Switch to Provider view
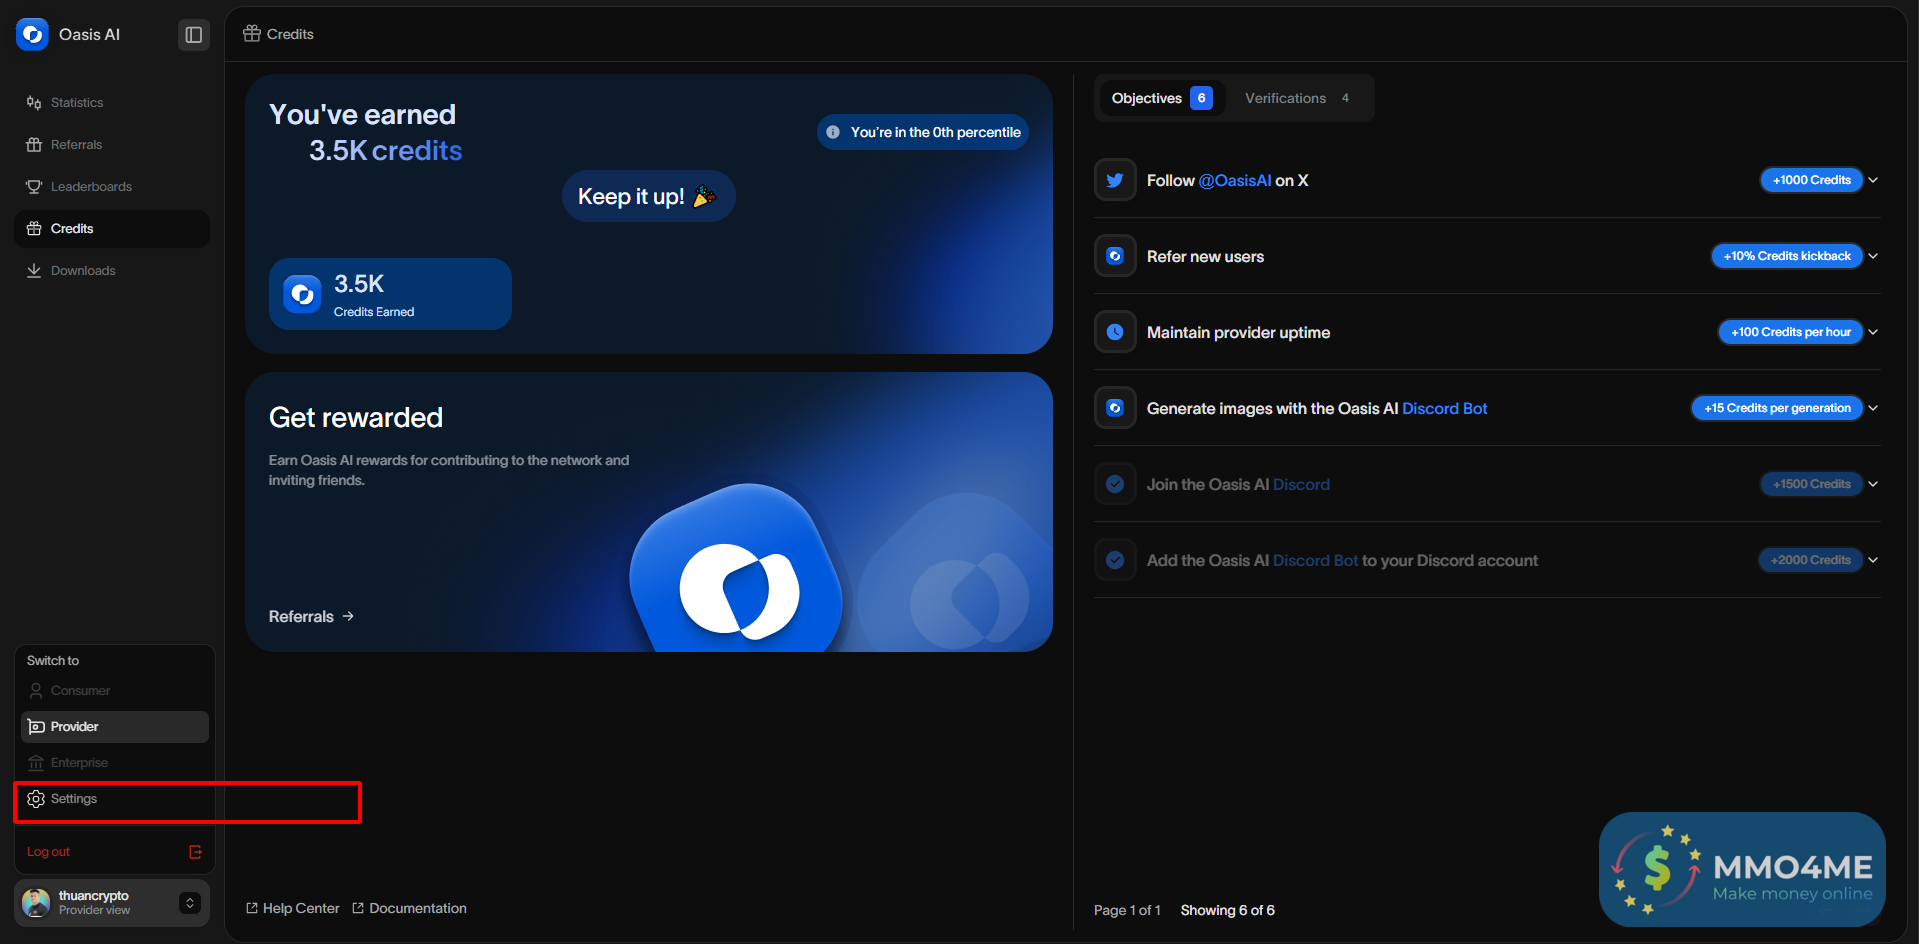The height and width of the screenshot is (944, 1919). (x=115, y=727)
